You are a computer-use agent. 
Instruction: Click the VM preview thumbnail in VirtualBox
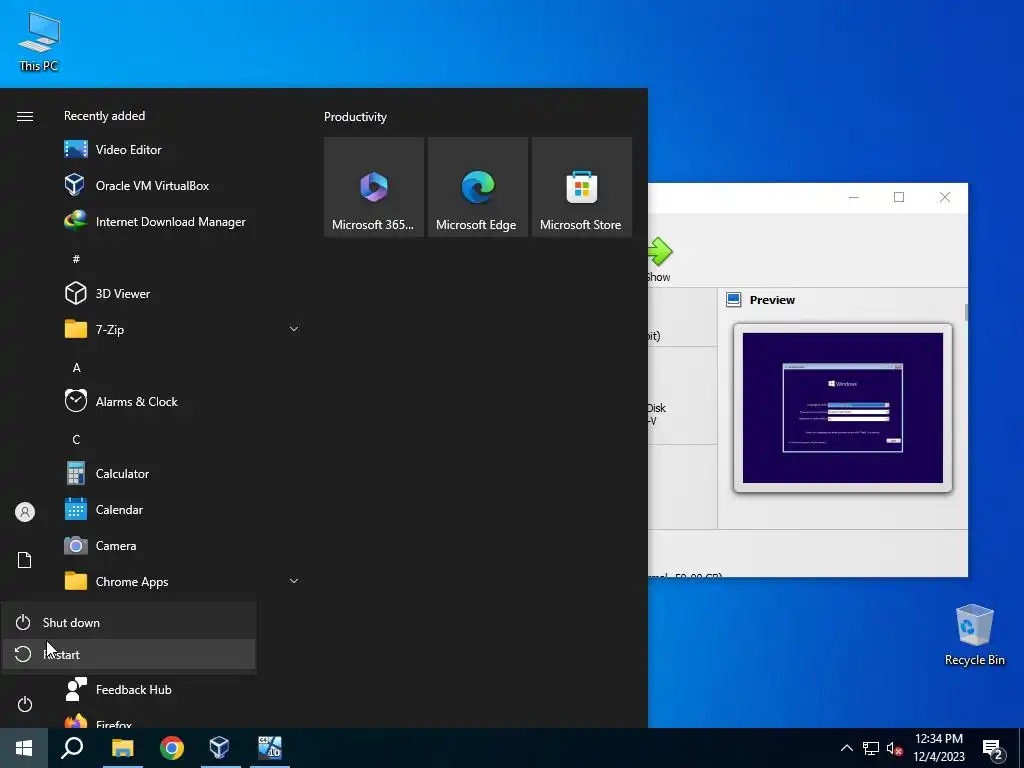click(x=842, y=408)
